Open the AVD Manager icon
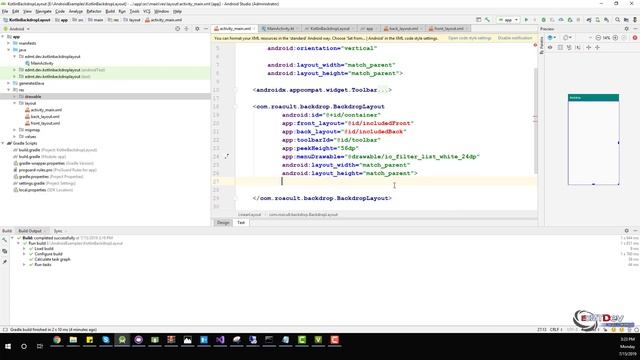 (x=598, y=20)
